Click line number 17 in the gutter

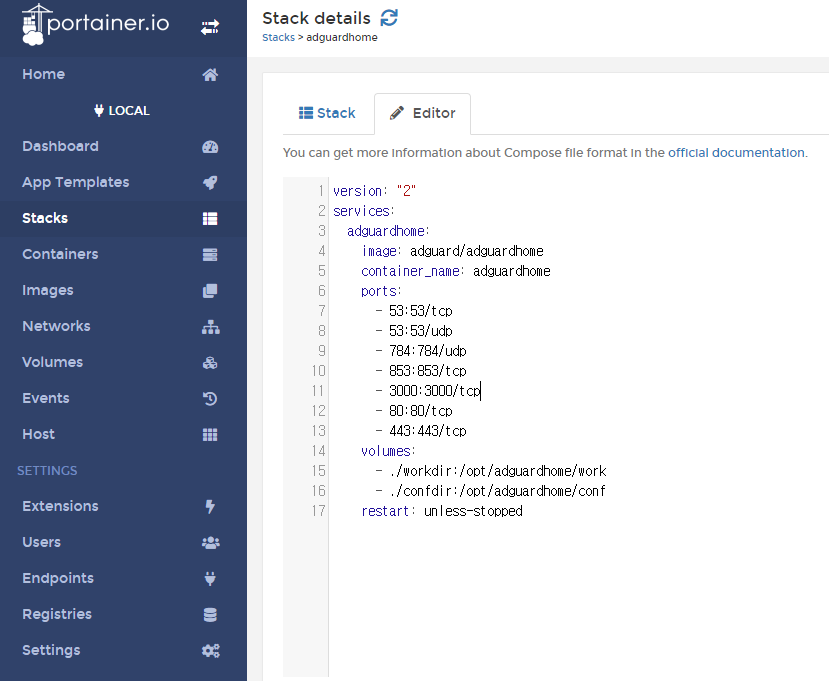(318, 511)
